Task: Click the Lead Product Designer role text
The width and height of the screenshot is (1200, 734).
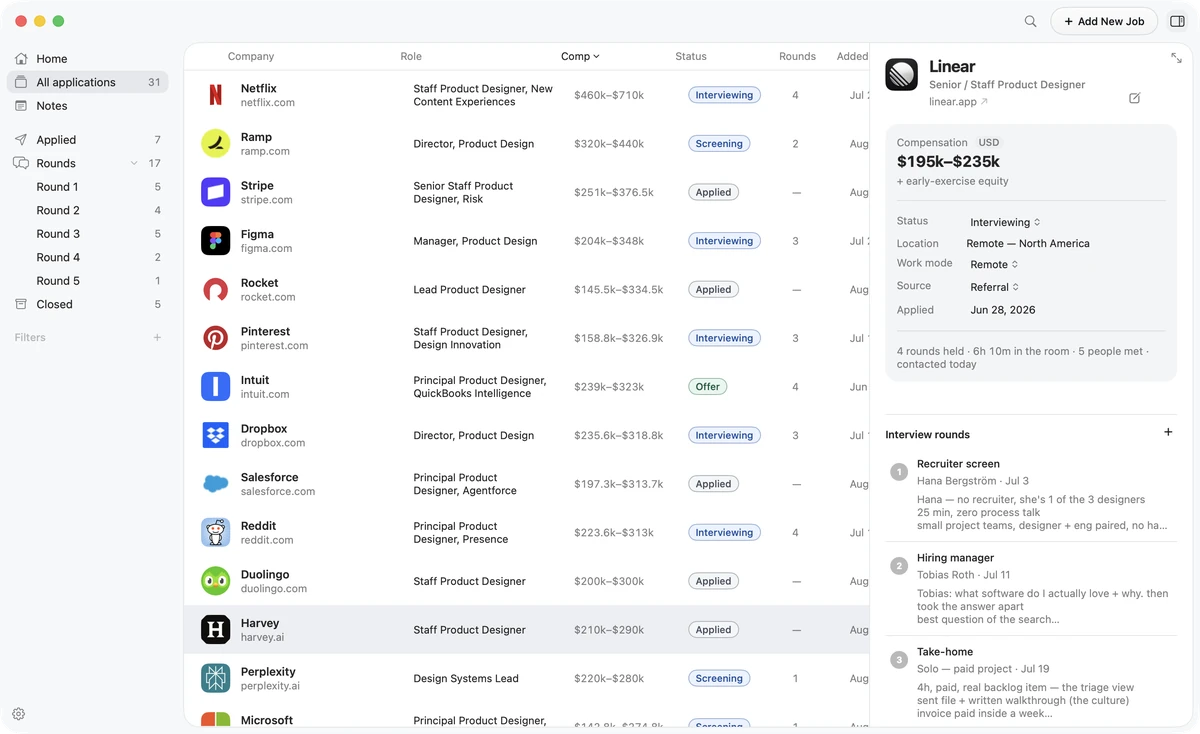Action: coord(469,290)
